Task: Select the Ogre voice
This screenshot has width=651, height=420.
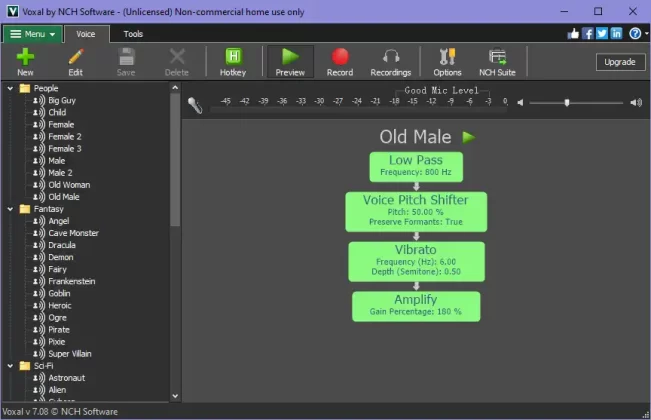Action: [x=57, y=317]
